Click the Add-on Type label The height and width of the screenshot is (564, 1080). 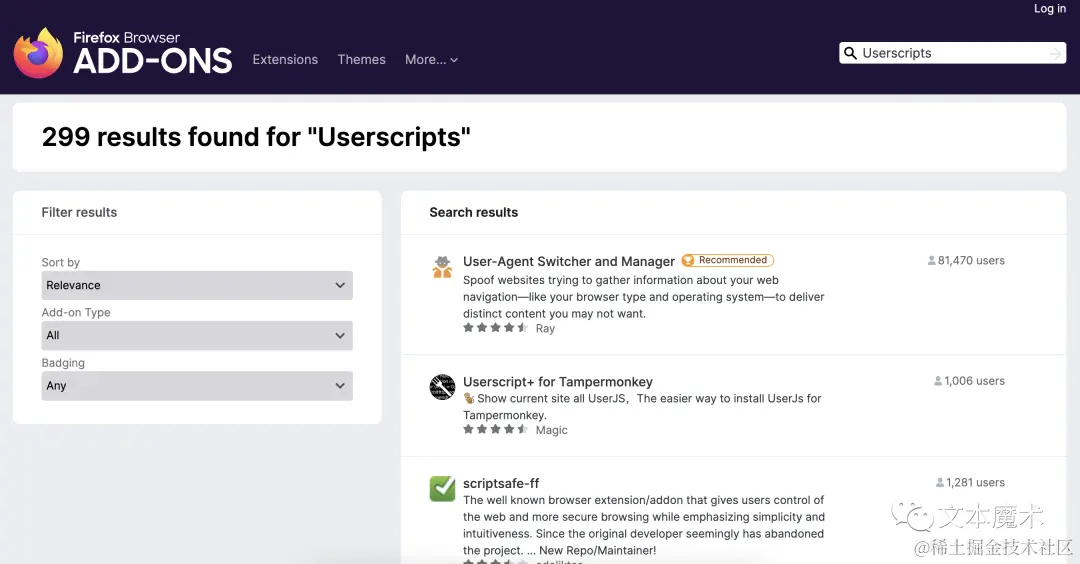pyautogui.click(x=76, y=313)
